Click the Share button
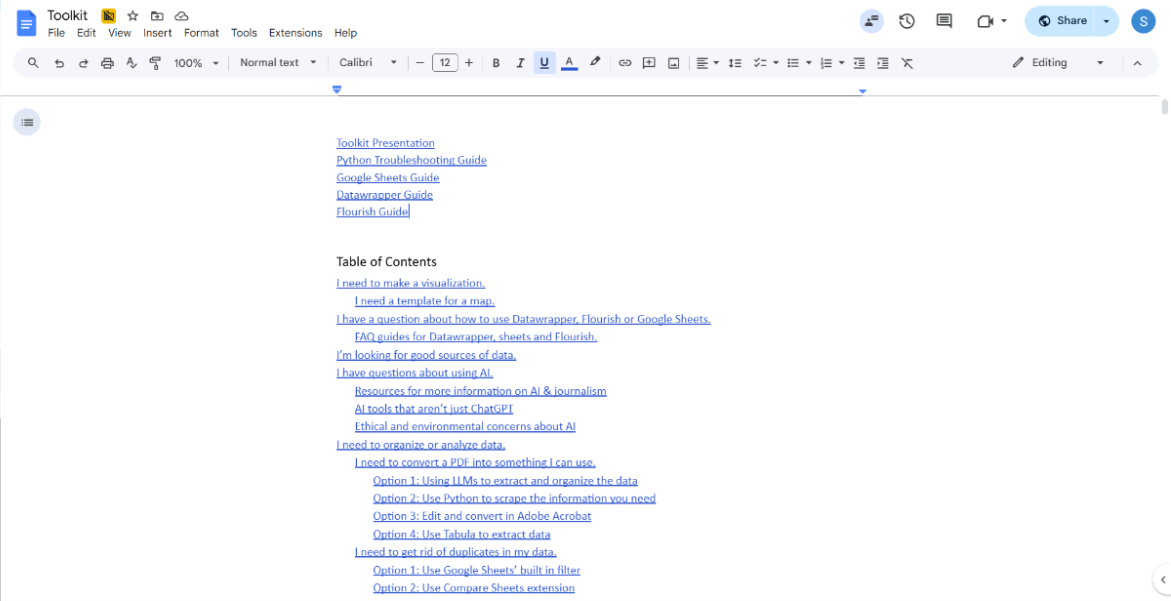 point(1062,21)
